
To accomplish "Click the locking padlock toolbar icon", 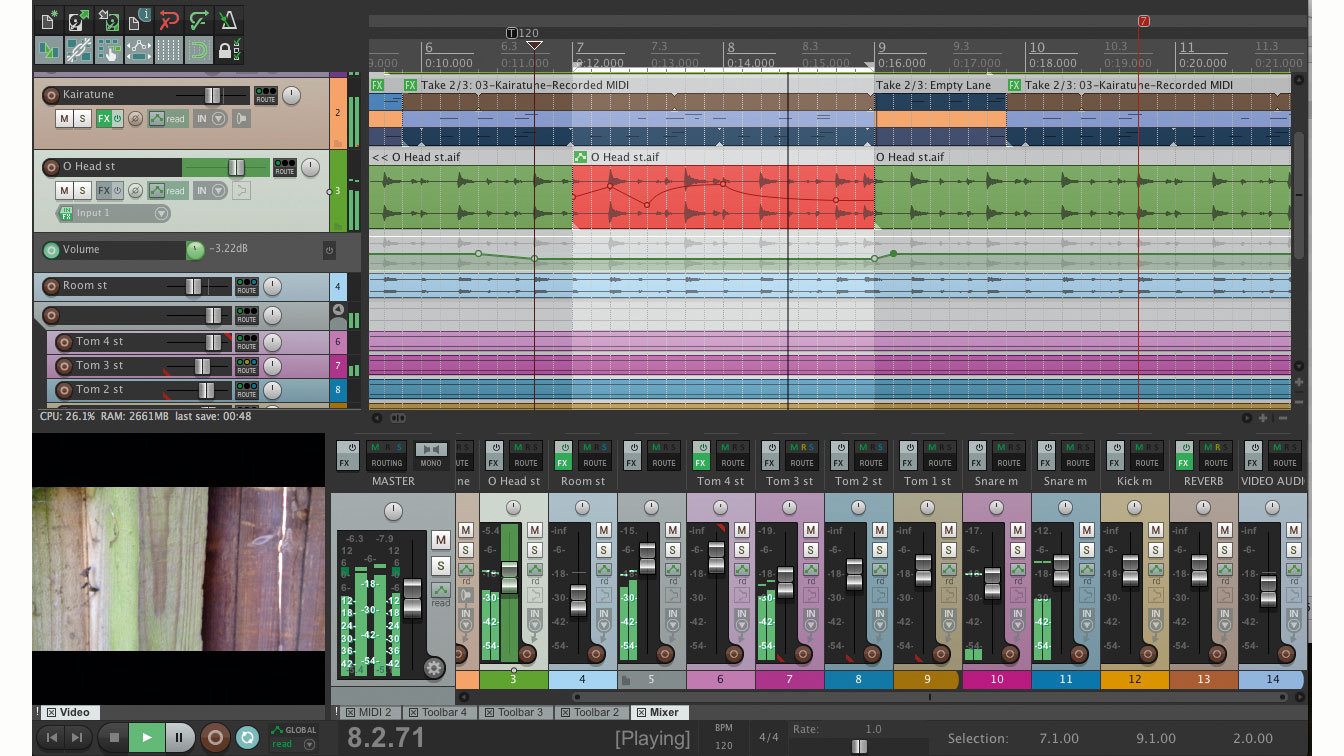I will [227, 49].
